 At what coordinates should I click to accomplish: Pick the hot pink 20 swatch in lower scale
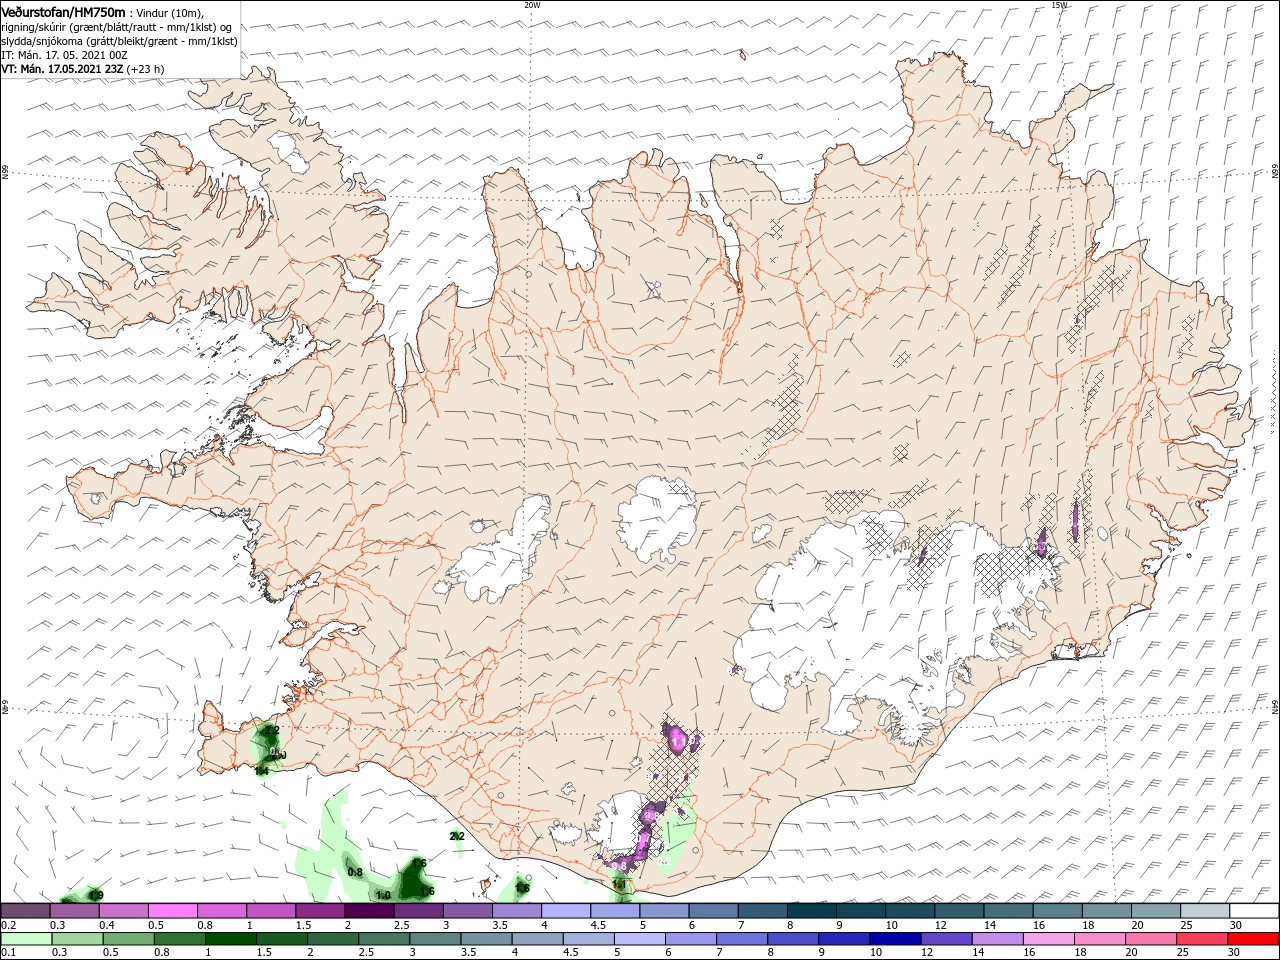pos(1151,939)
